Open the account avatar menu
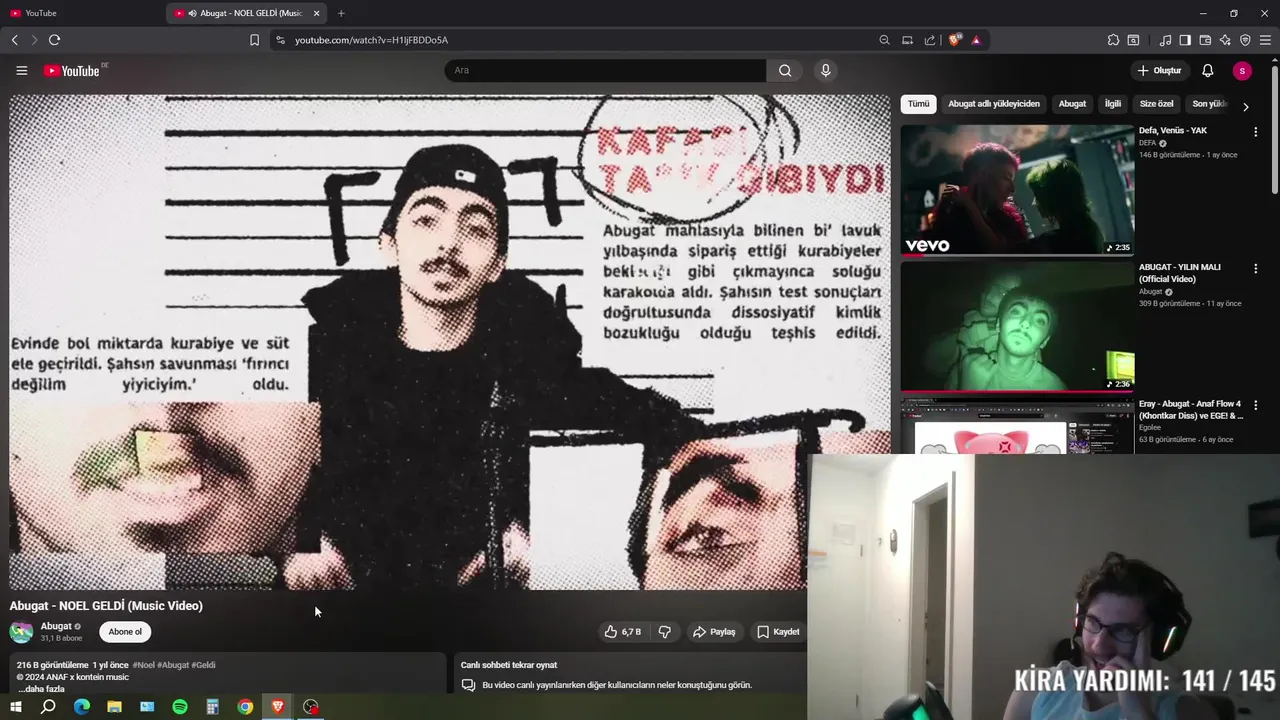This screenshot has height=720, width=1280. tap(1242, 70)
